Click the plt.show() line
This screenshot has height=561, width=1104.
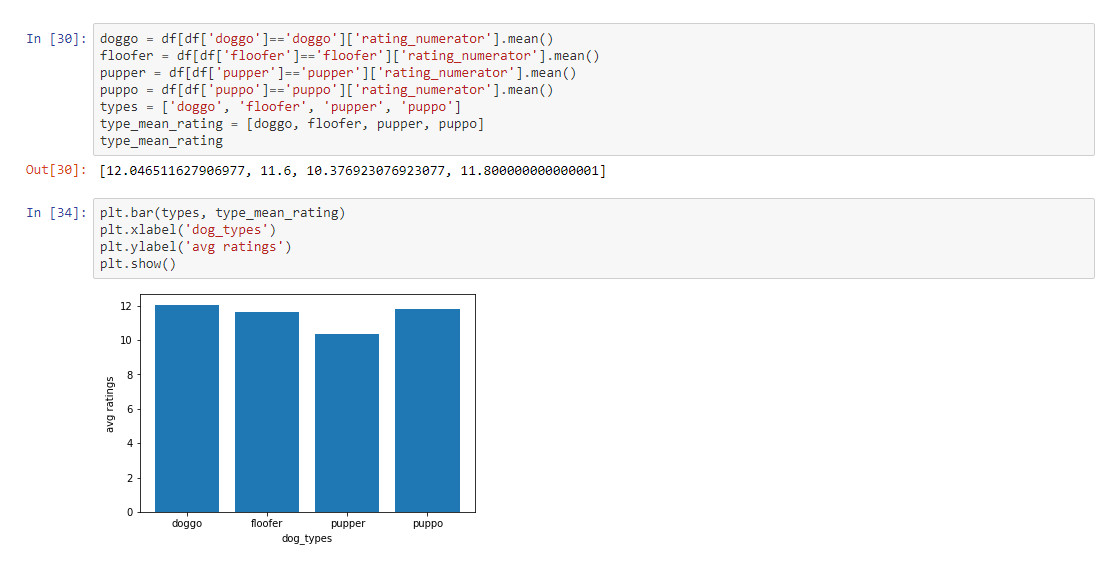[x=137, y=264]
